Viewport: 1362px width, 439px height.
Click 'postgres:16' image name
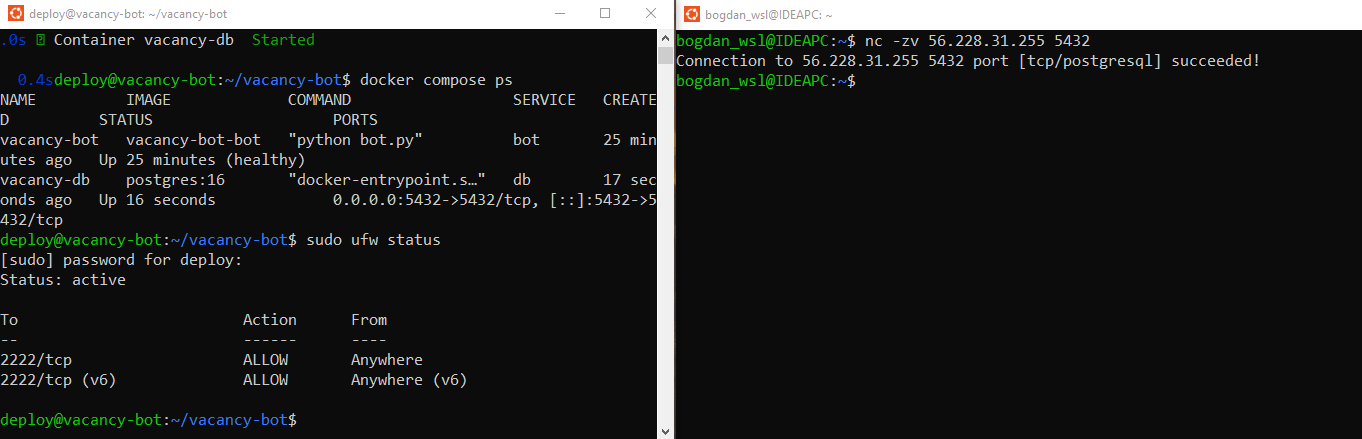(175, 180)
